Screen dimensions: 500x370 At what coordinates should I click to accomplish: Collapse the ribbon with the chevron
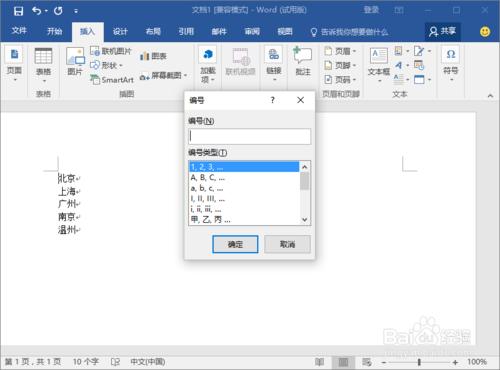coord(490,96)
